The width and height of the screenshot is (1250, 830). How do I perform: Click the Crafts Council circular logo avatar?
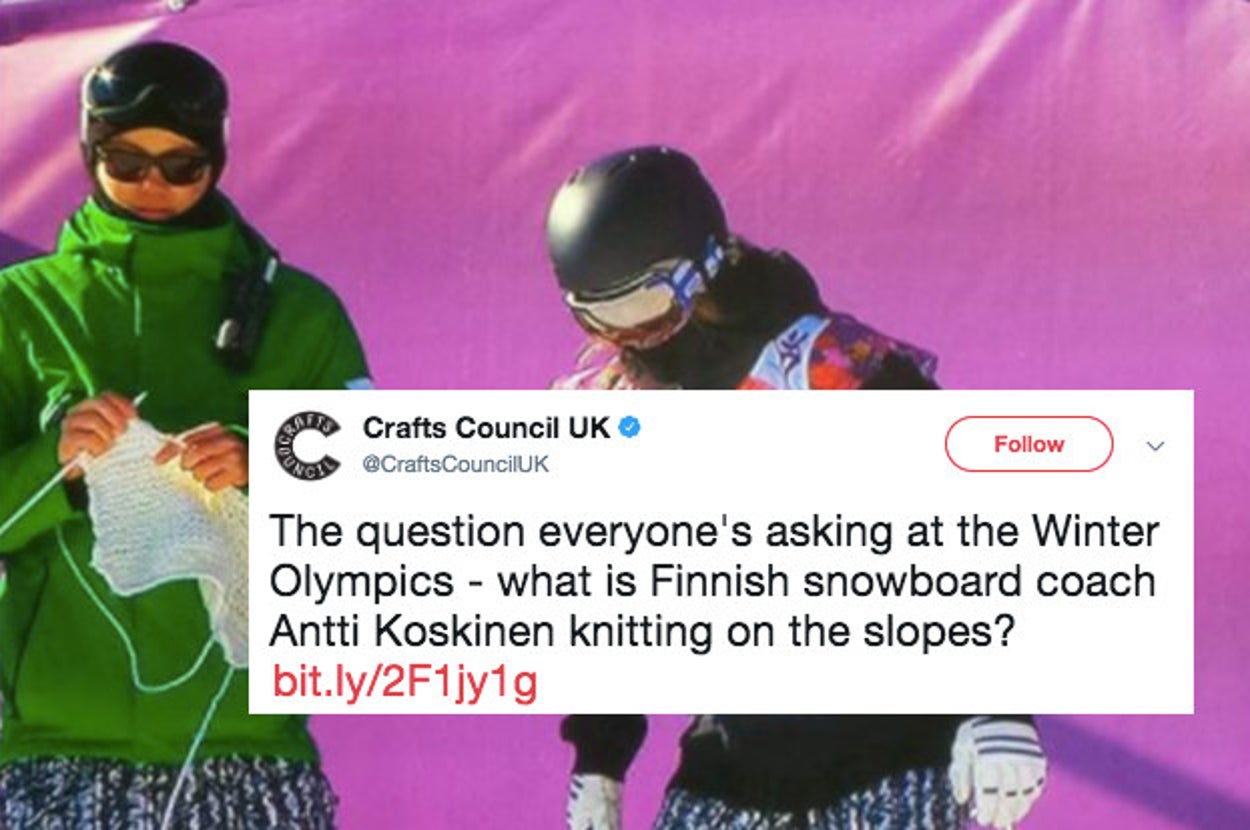(308, 446)
